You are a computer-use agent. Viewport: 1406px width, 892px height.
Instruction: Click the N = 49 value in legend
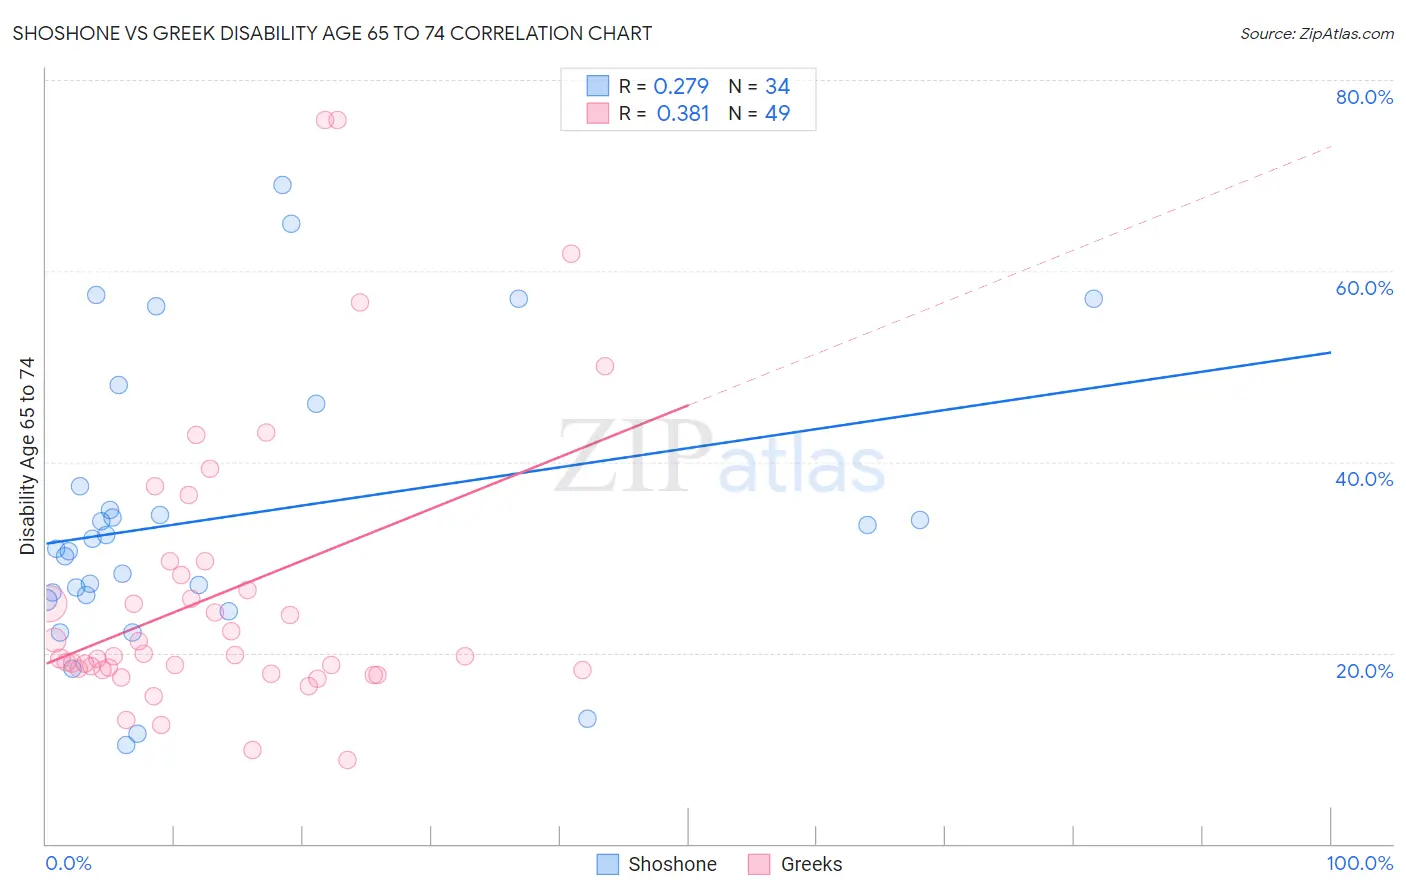tap(759, 113)
